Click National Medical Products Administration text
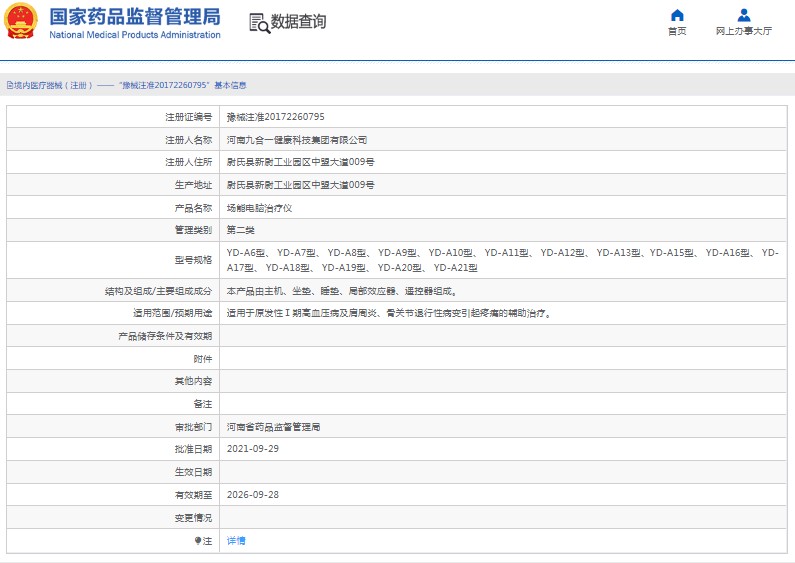795x563 pixels. coord(135,35)
